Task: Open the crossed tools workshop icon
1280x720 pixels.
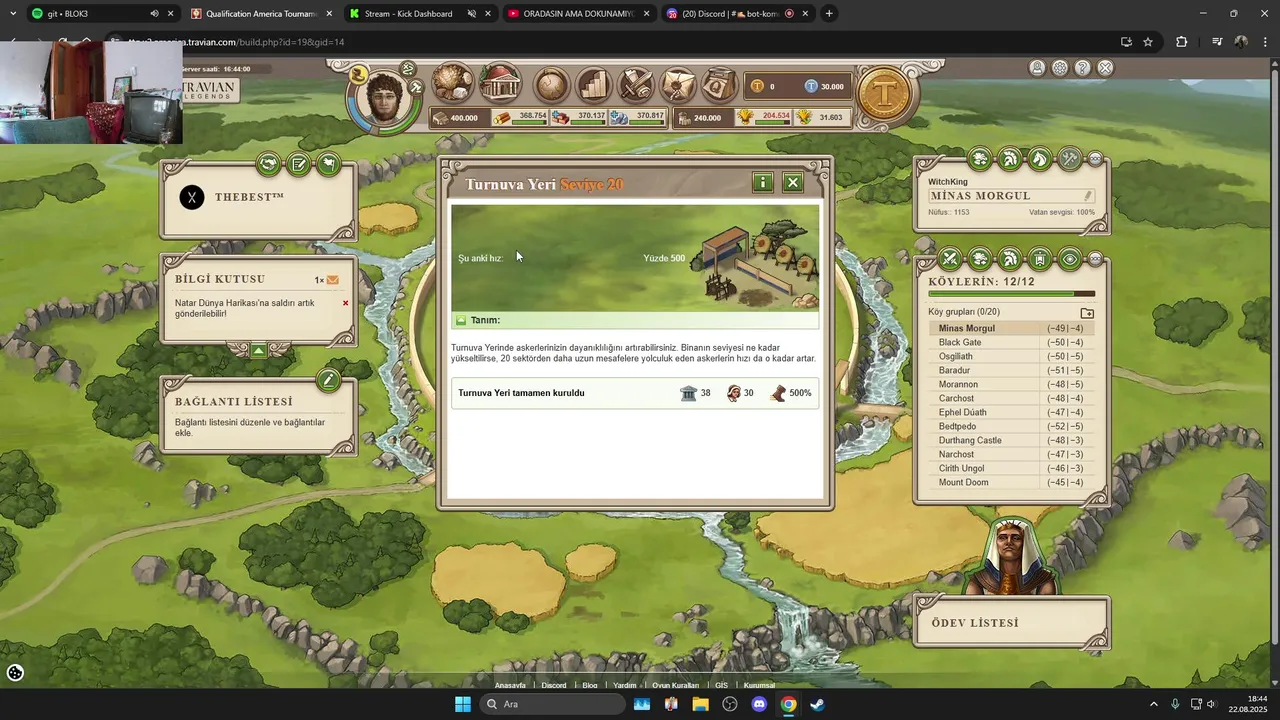Action: (x=1070, y=158)
